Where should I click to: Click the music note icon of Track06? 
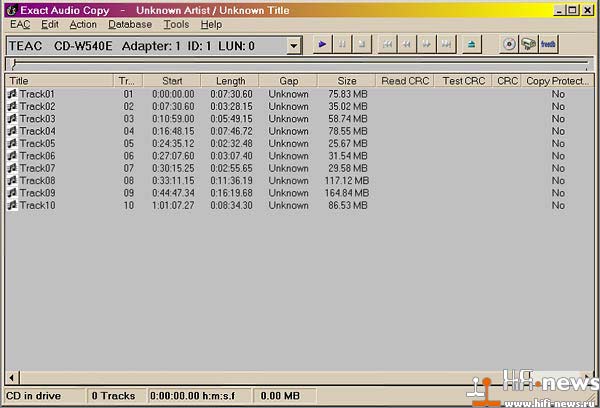[13, 156]
